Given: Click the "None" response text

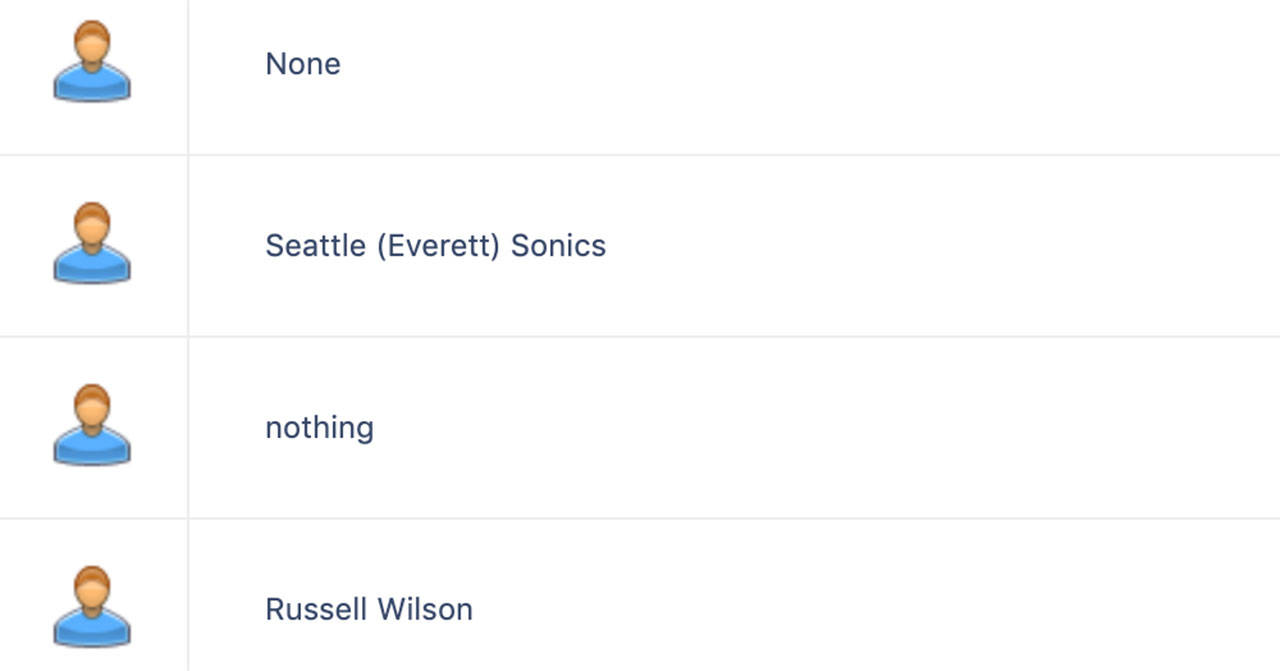Looking at the screenshot, I should tap(303, 64).
